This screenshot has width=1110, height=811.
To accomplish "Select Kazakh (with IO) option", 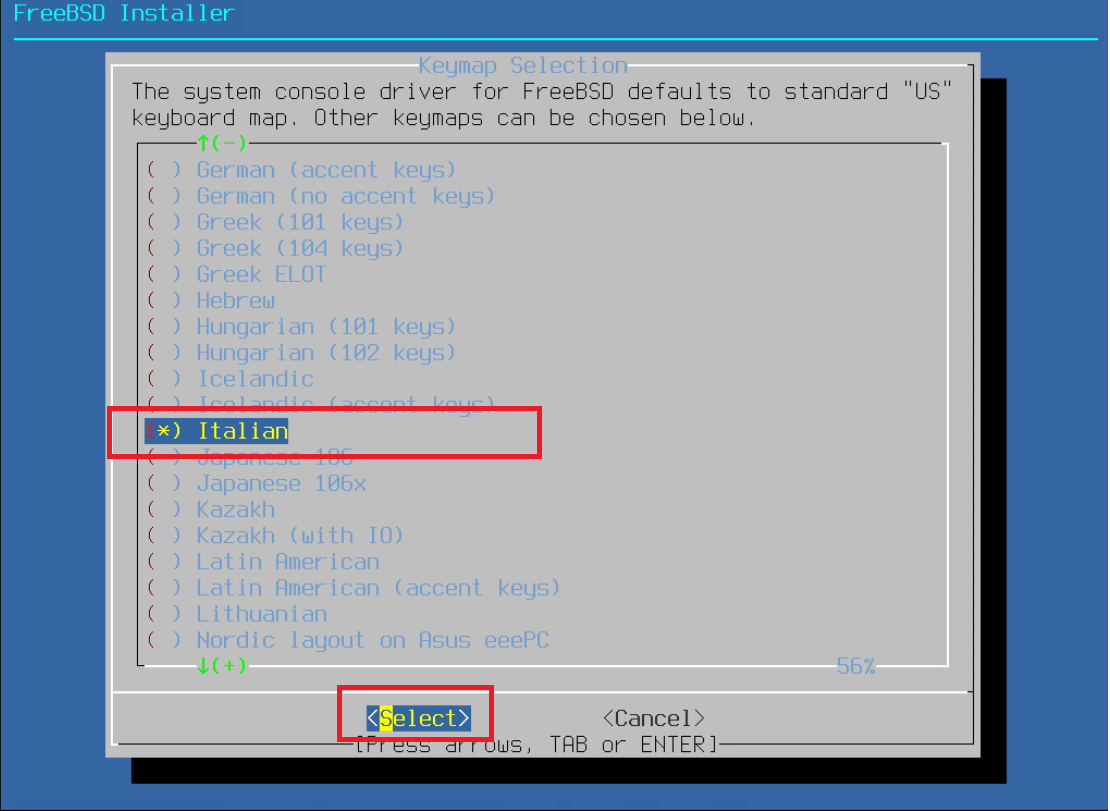I will point(275,536).
